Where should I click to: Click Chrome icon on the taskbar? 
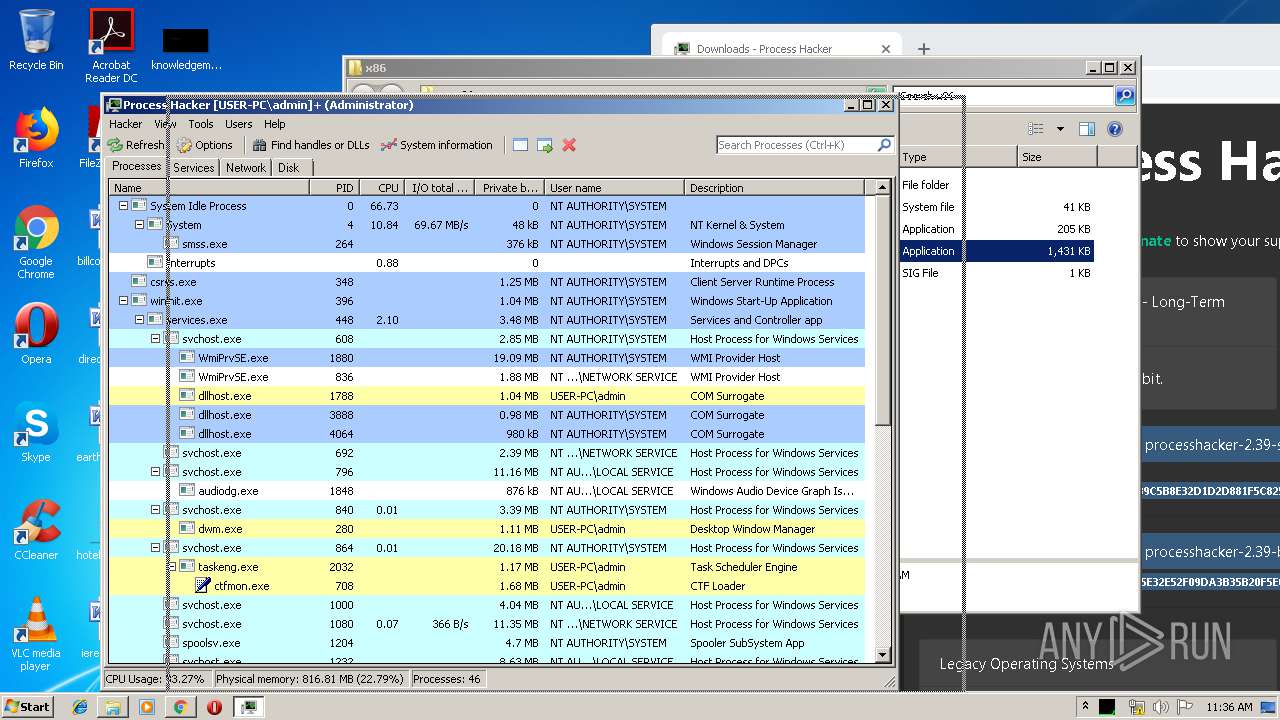[x=180, y=707]
